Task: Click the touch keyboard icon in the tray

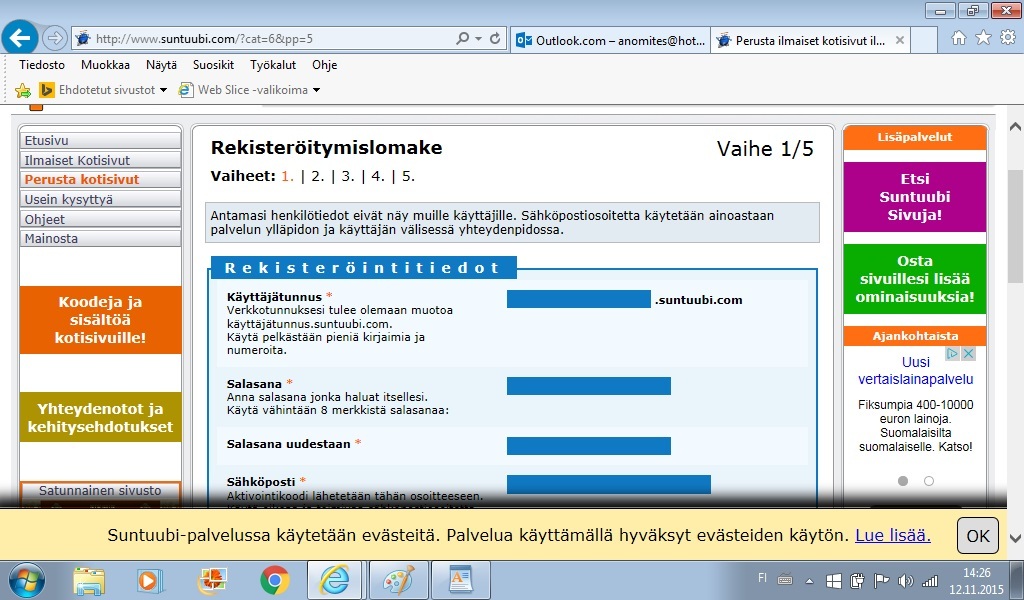Action: click(785, 579)
